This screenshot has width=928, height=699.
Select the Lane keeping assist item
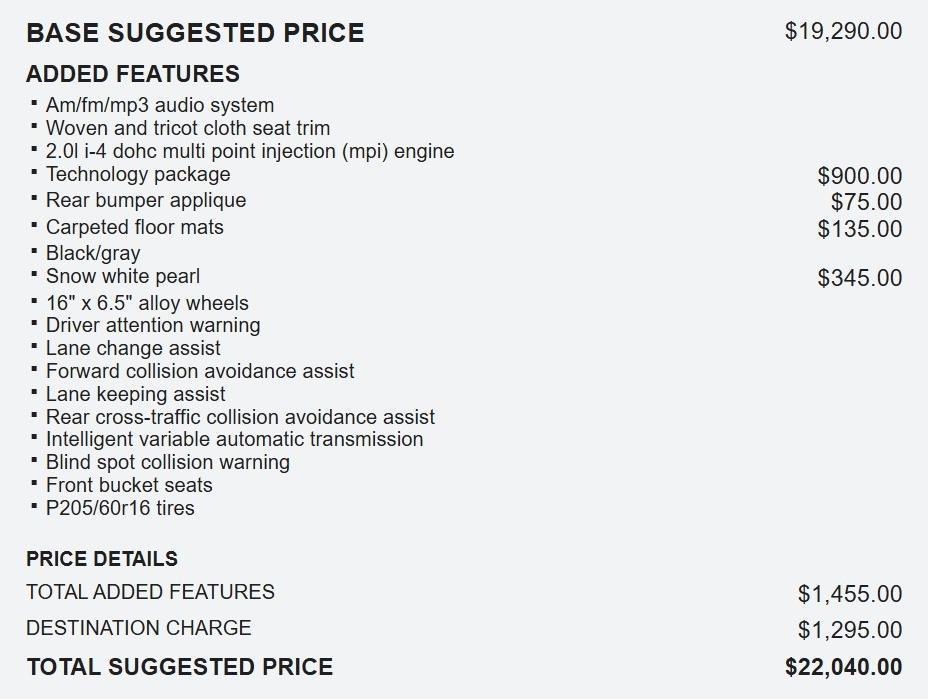click(136, 394)
